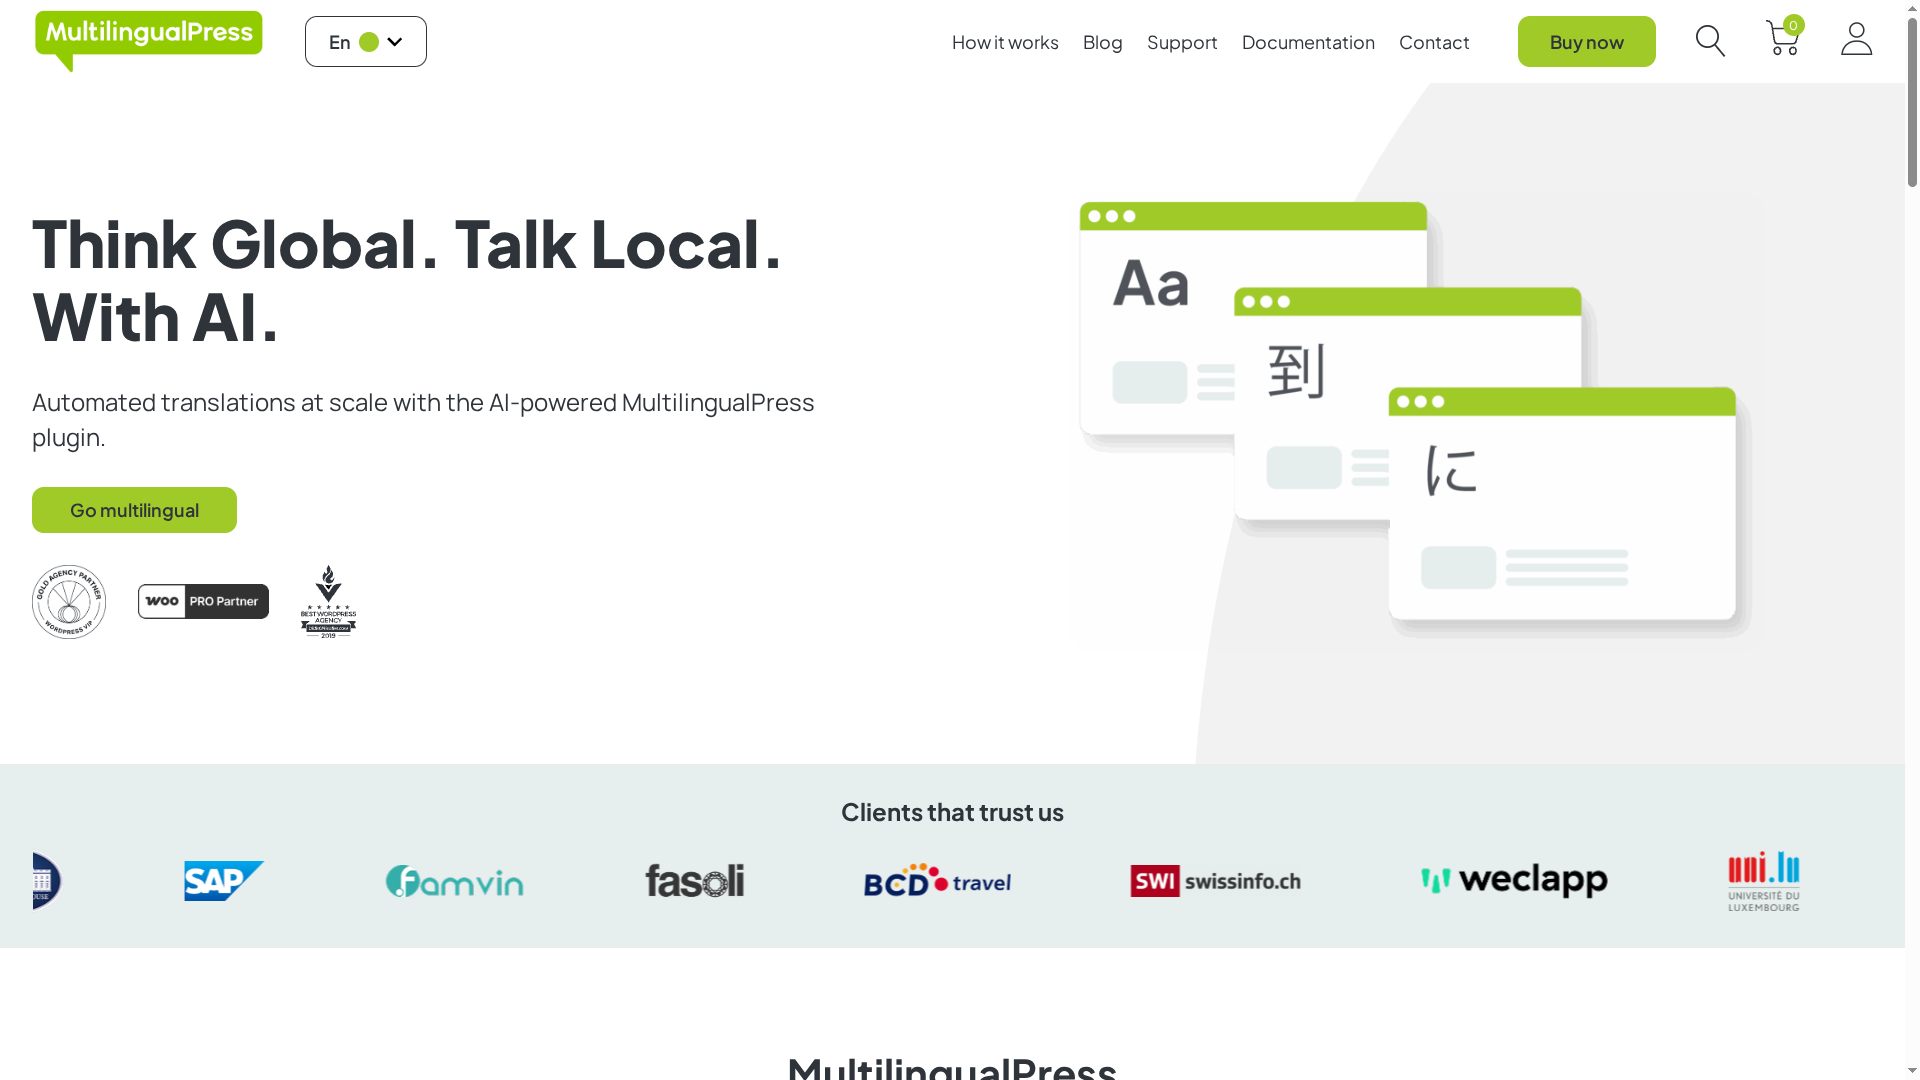Open the Support menu item
Image resolution: width=1920 pixels, height=1080 pixels.
click(x=1182, y=42)
